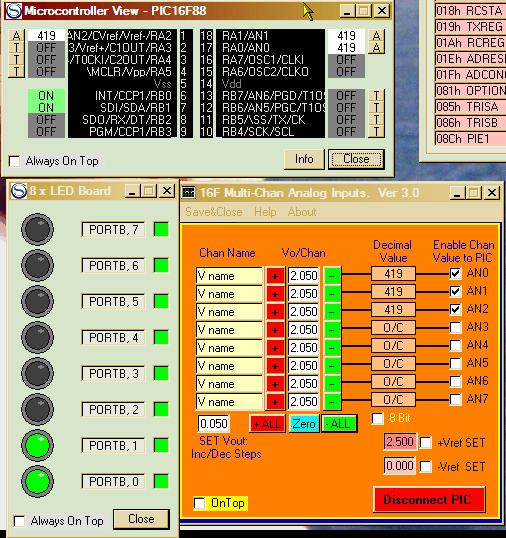Click the lit LED for PORTB, 0
This screenshot has height=538, width=506.
pyautogui.click(x=37, y=481)
